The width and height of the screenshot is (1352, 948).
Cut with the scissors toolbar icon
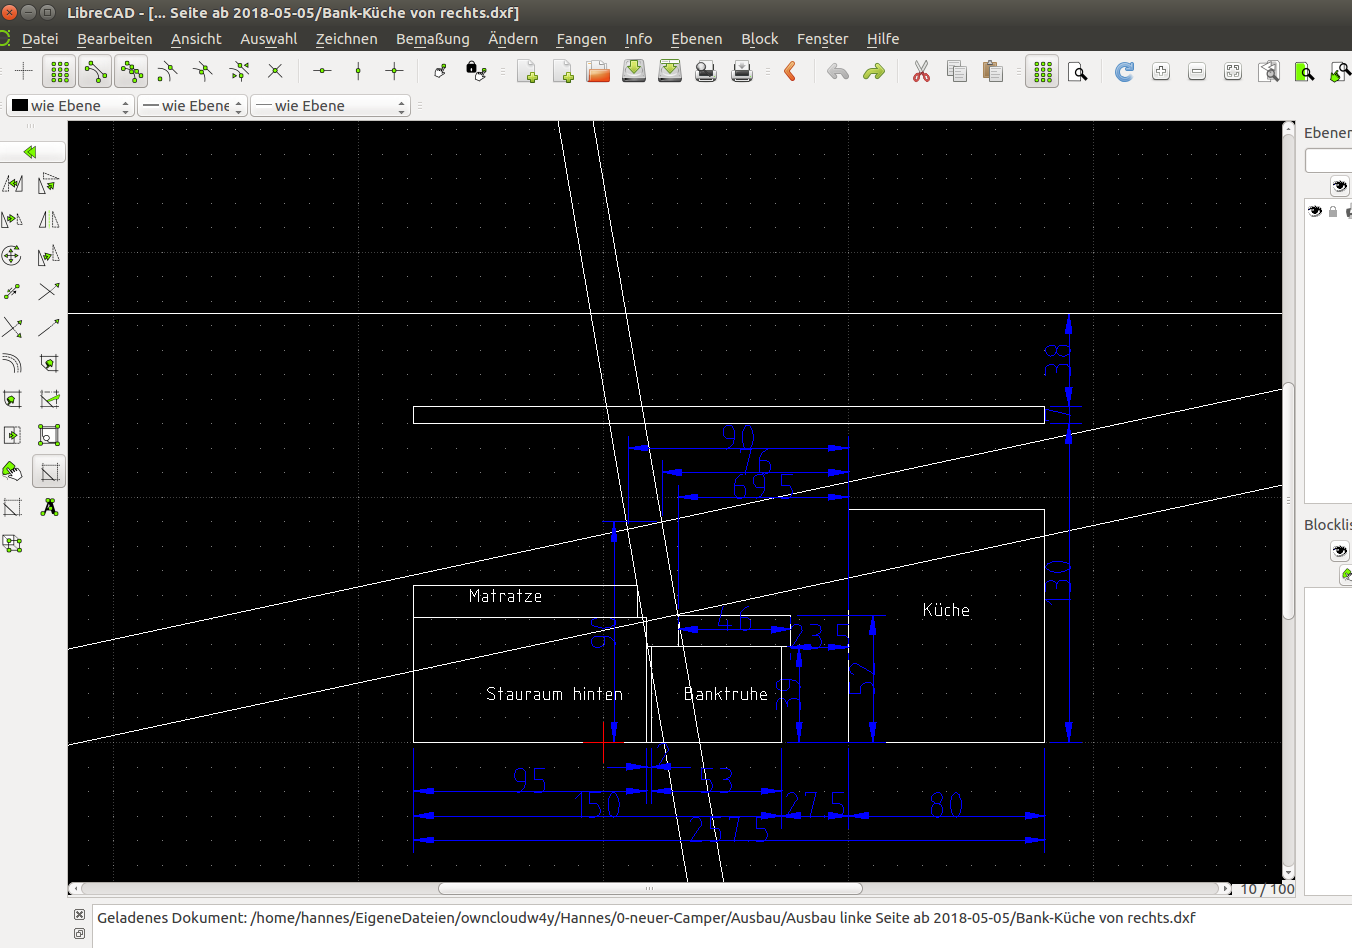point(920,71)
